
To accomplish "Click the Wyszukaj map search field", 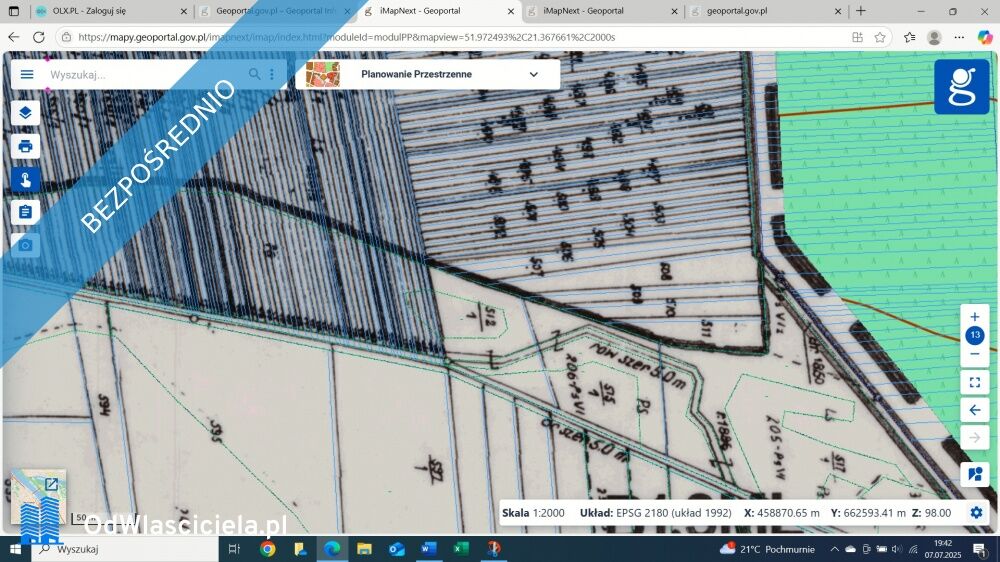I will point(145,74).
